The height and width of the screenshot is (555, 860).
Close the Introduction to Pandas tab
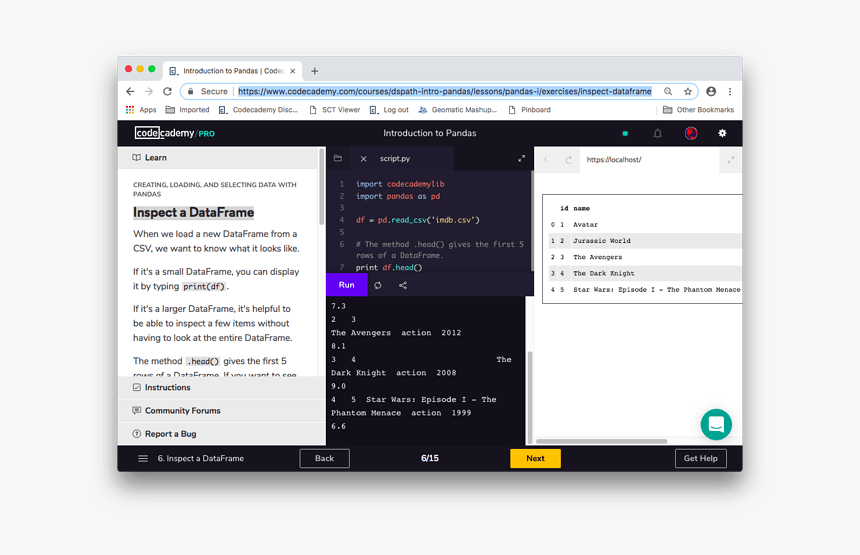point(293,71)
